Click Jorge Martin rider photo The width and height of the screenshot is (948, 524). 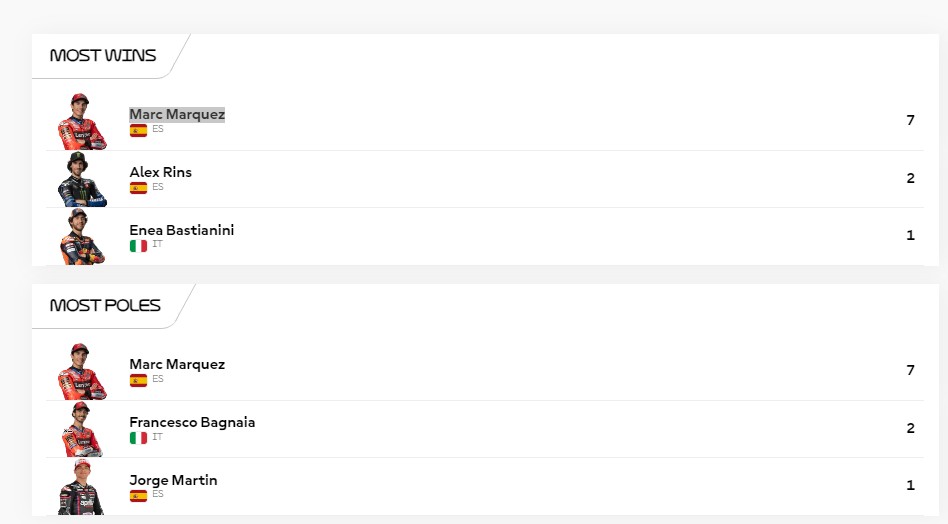coord(82,487)
